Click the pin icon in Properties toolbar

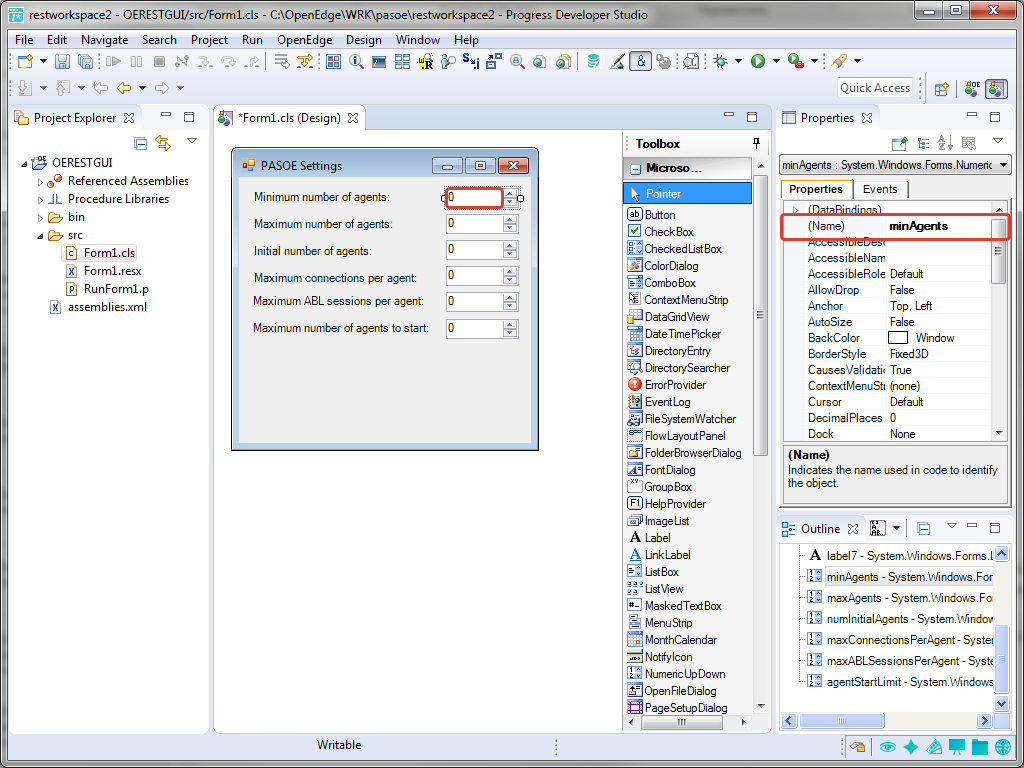(900, 143)
